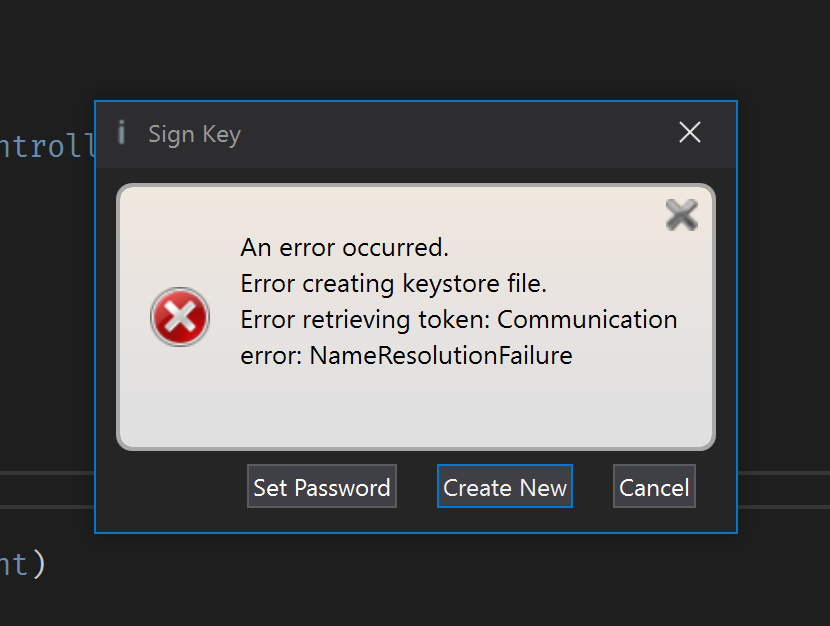Viewport: 830px width, 626px height.
Task: Click the "Error retrieving token" text
Action: pyautogui.click(x=365, y=319)
